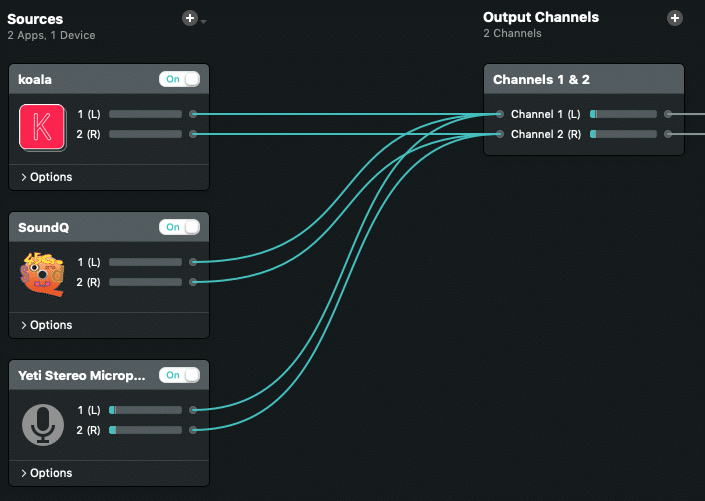This screenshot has height=501, width=705.
Task: Click the Yeti microphone device icon
Action: [x=43, y=425]
